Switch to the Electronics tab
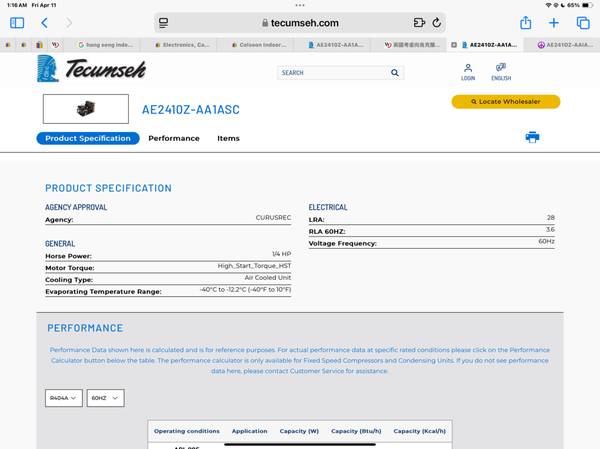 pos(183,45)
